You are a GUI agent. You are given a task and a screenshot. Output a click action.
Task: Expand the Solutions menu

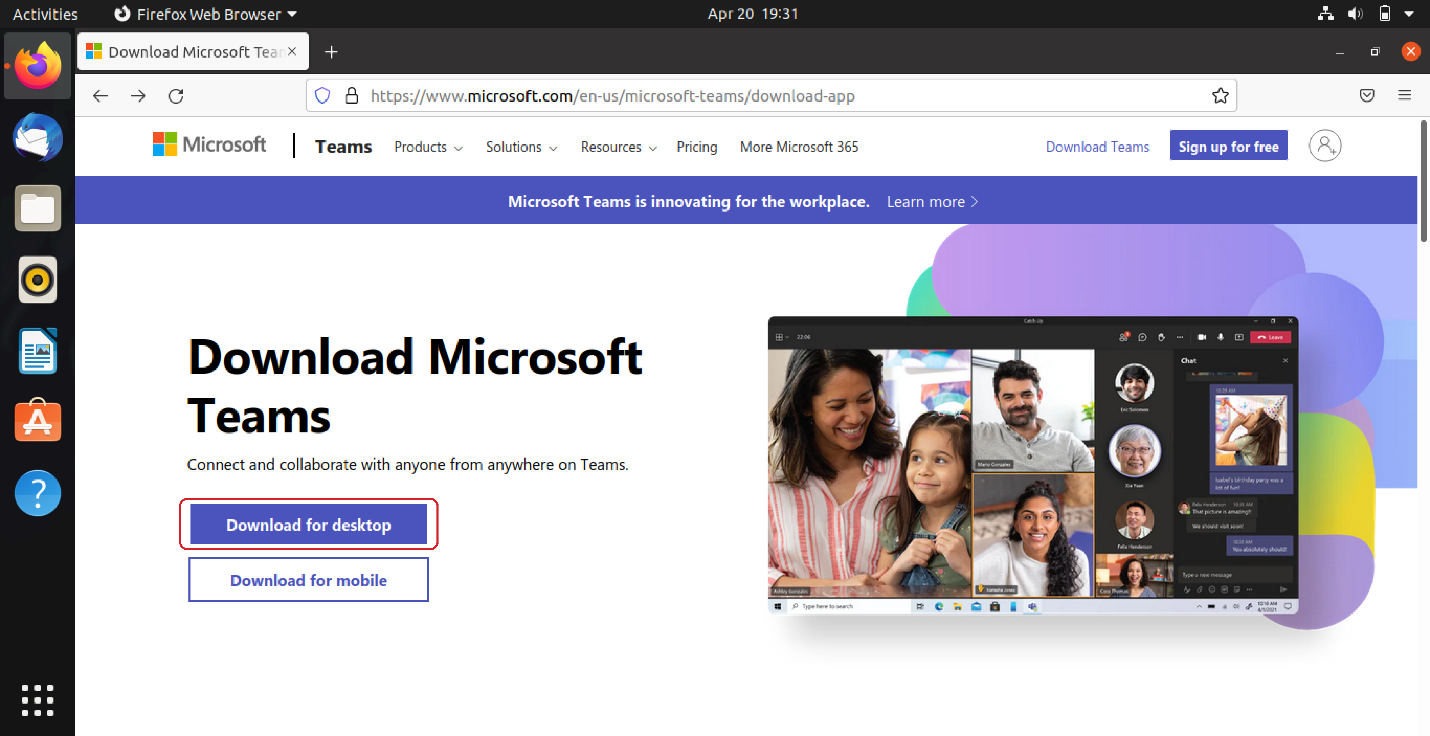point(521,147)
